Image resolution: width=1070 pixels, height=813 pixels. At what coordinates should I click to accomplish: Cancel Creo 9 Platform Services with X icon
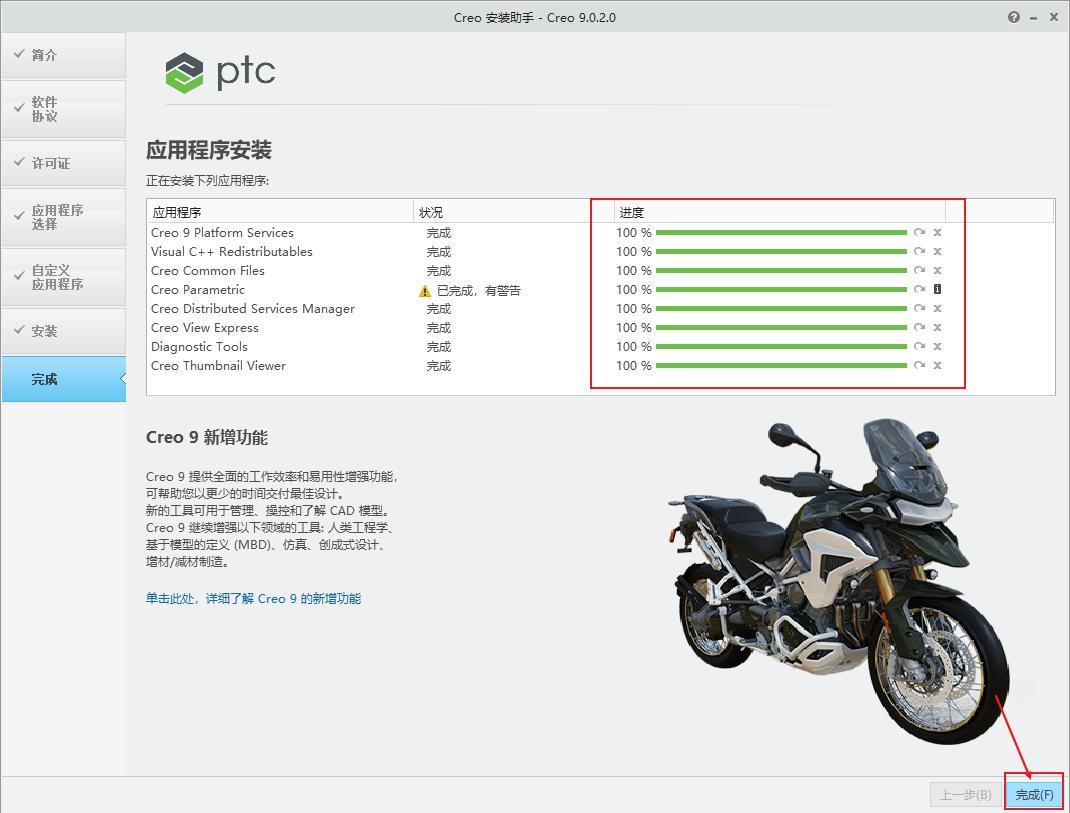[937, 232]
